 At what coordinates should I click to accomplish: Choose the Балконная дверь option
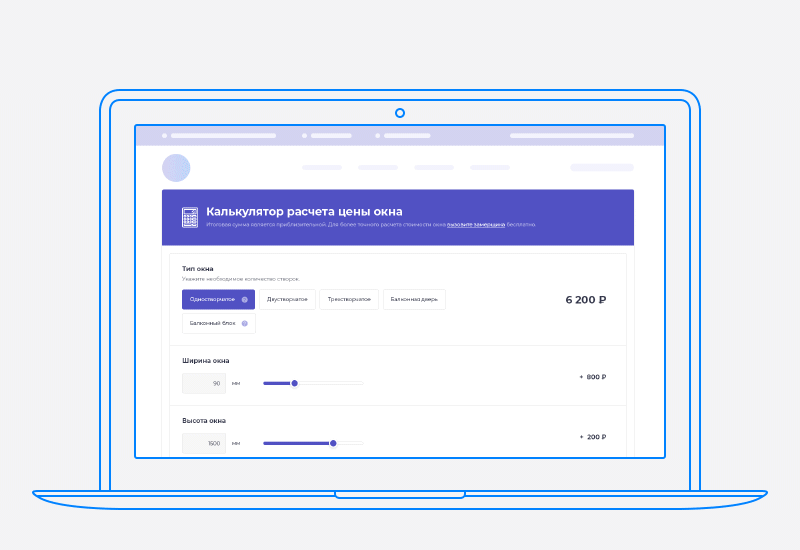click(414, 299)
